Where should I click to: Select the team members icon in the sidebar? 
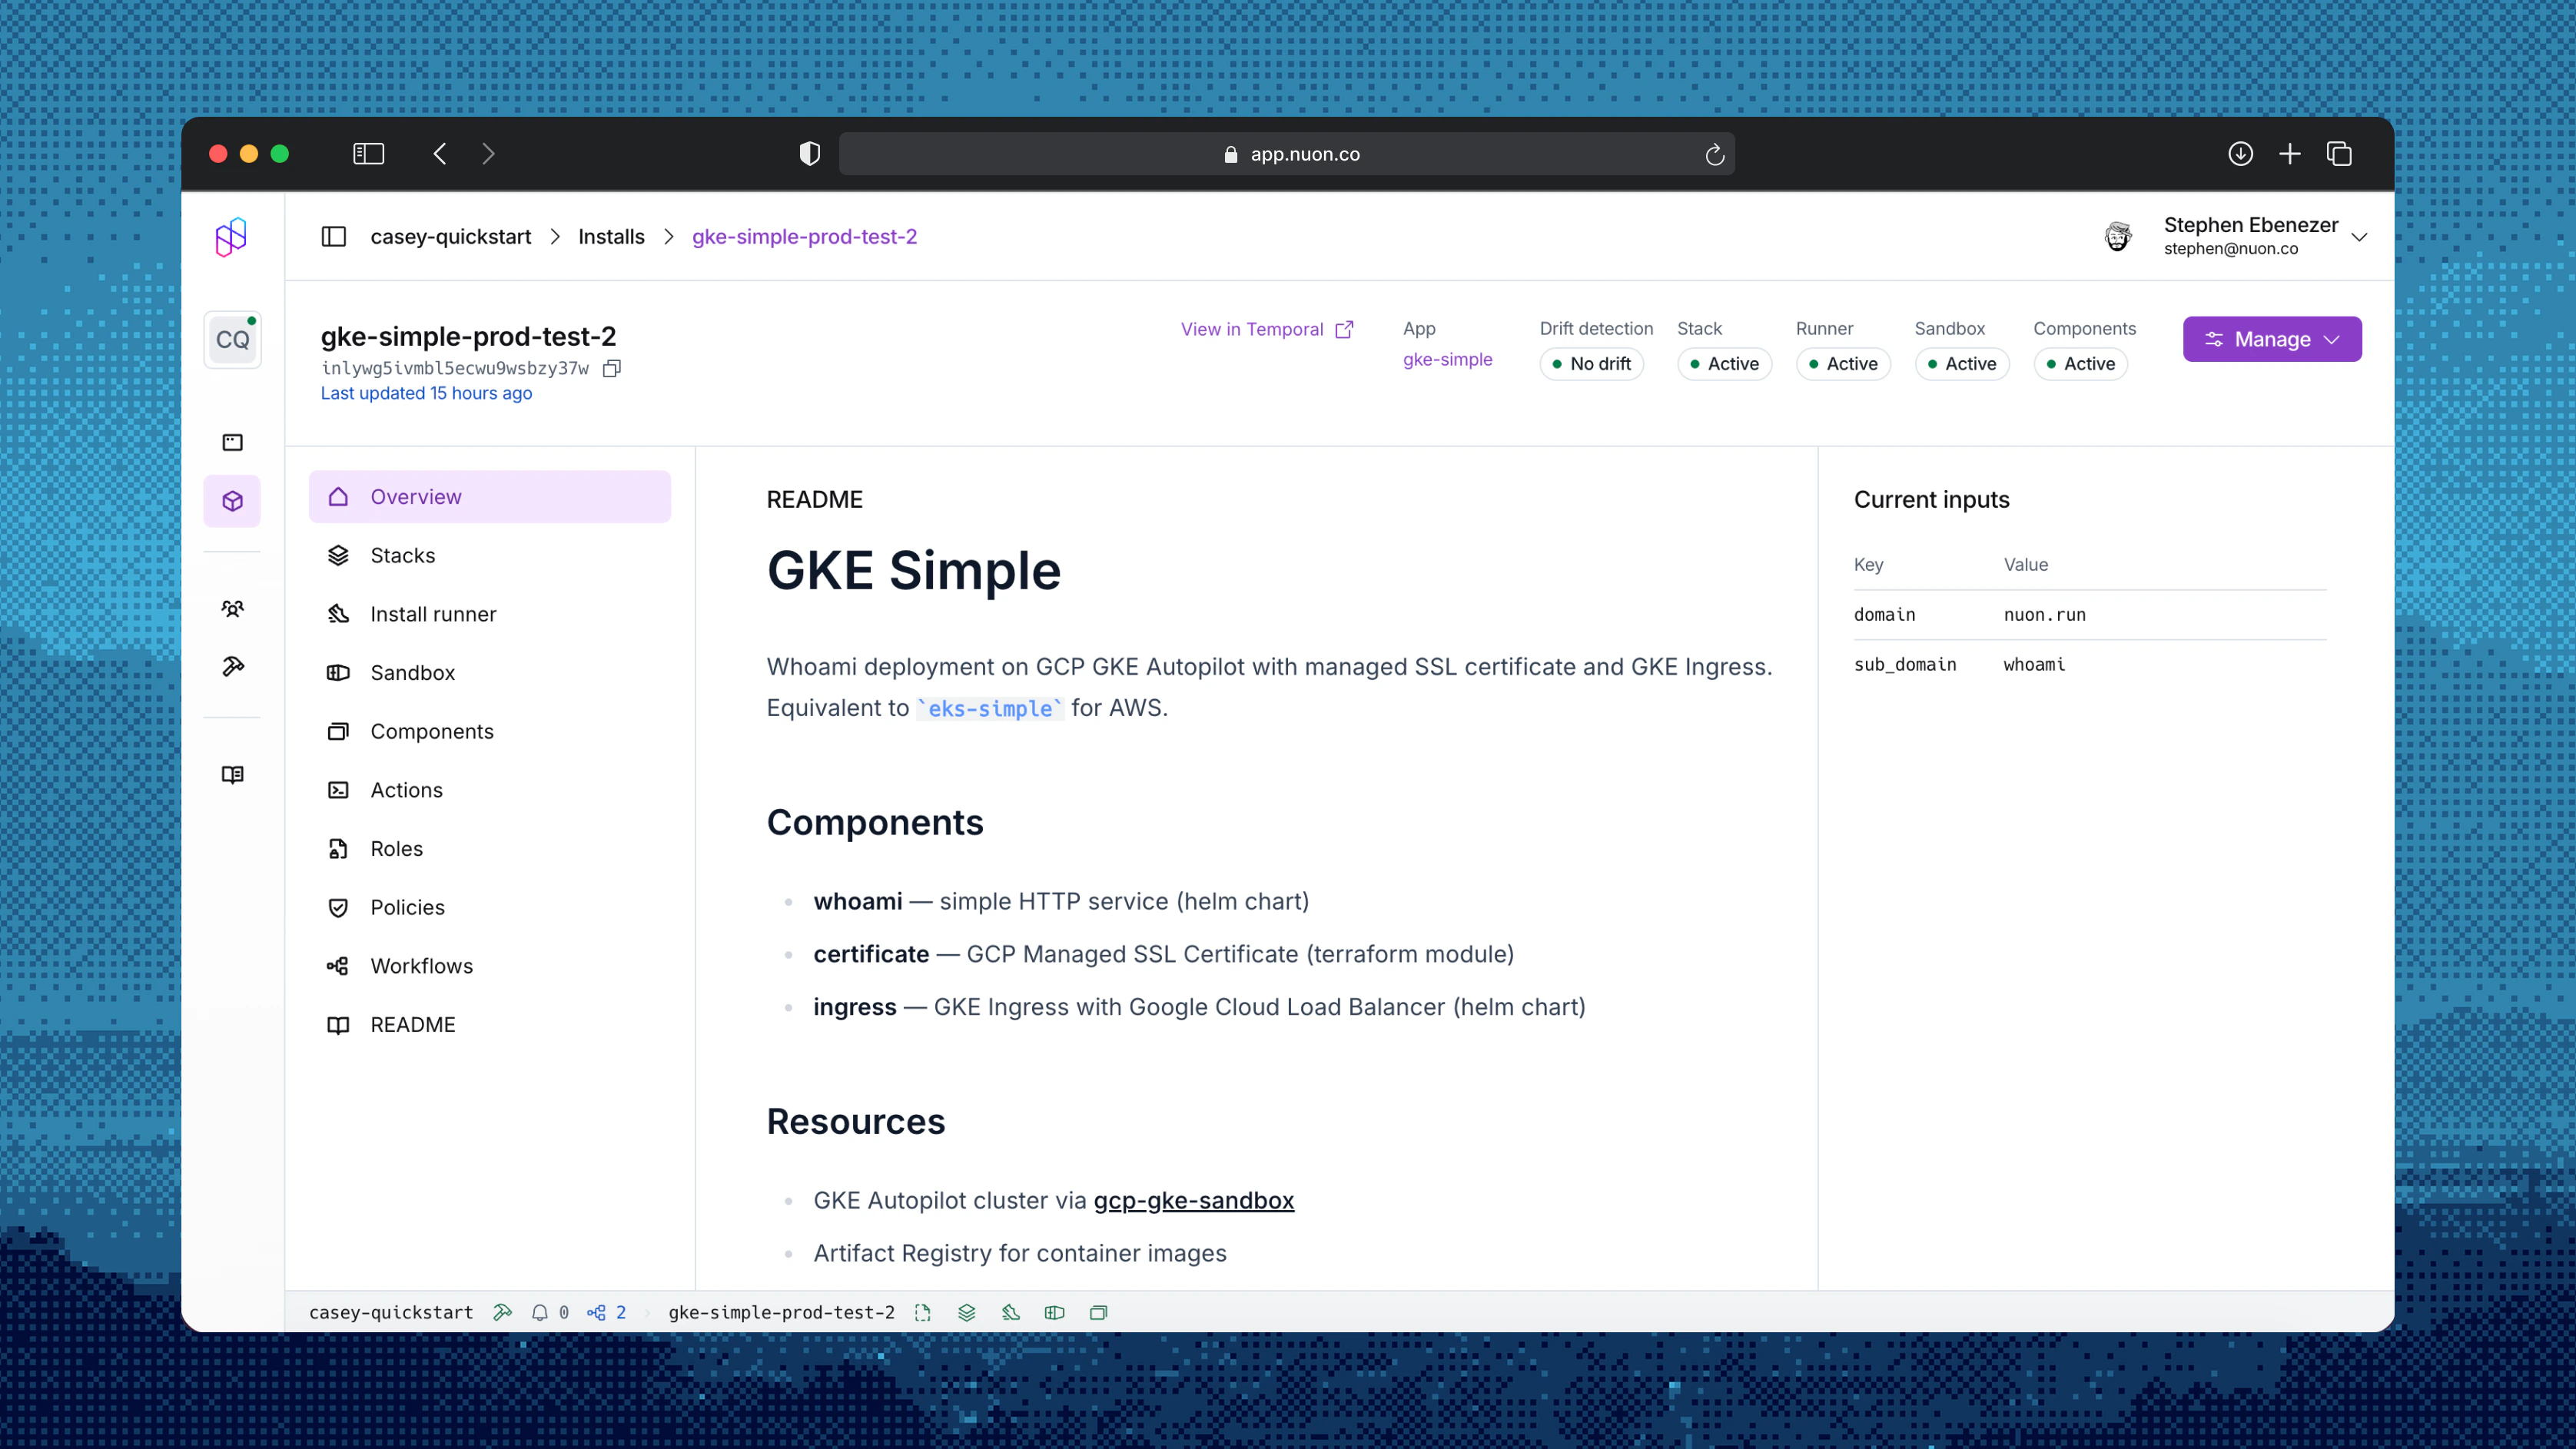[x=232, y=608]
